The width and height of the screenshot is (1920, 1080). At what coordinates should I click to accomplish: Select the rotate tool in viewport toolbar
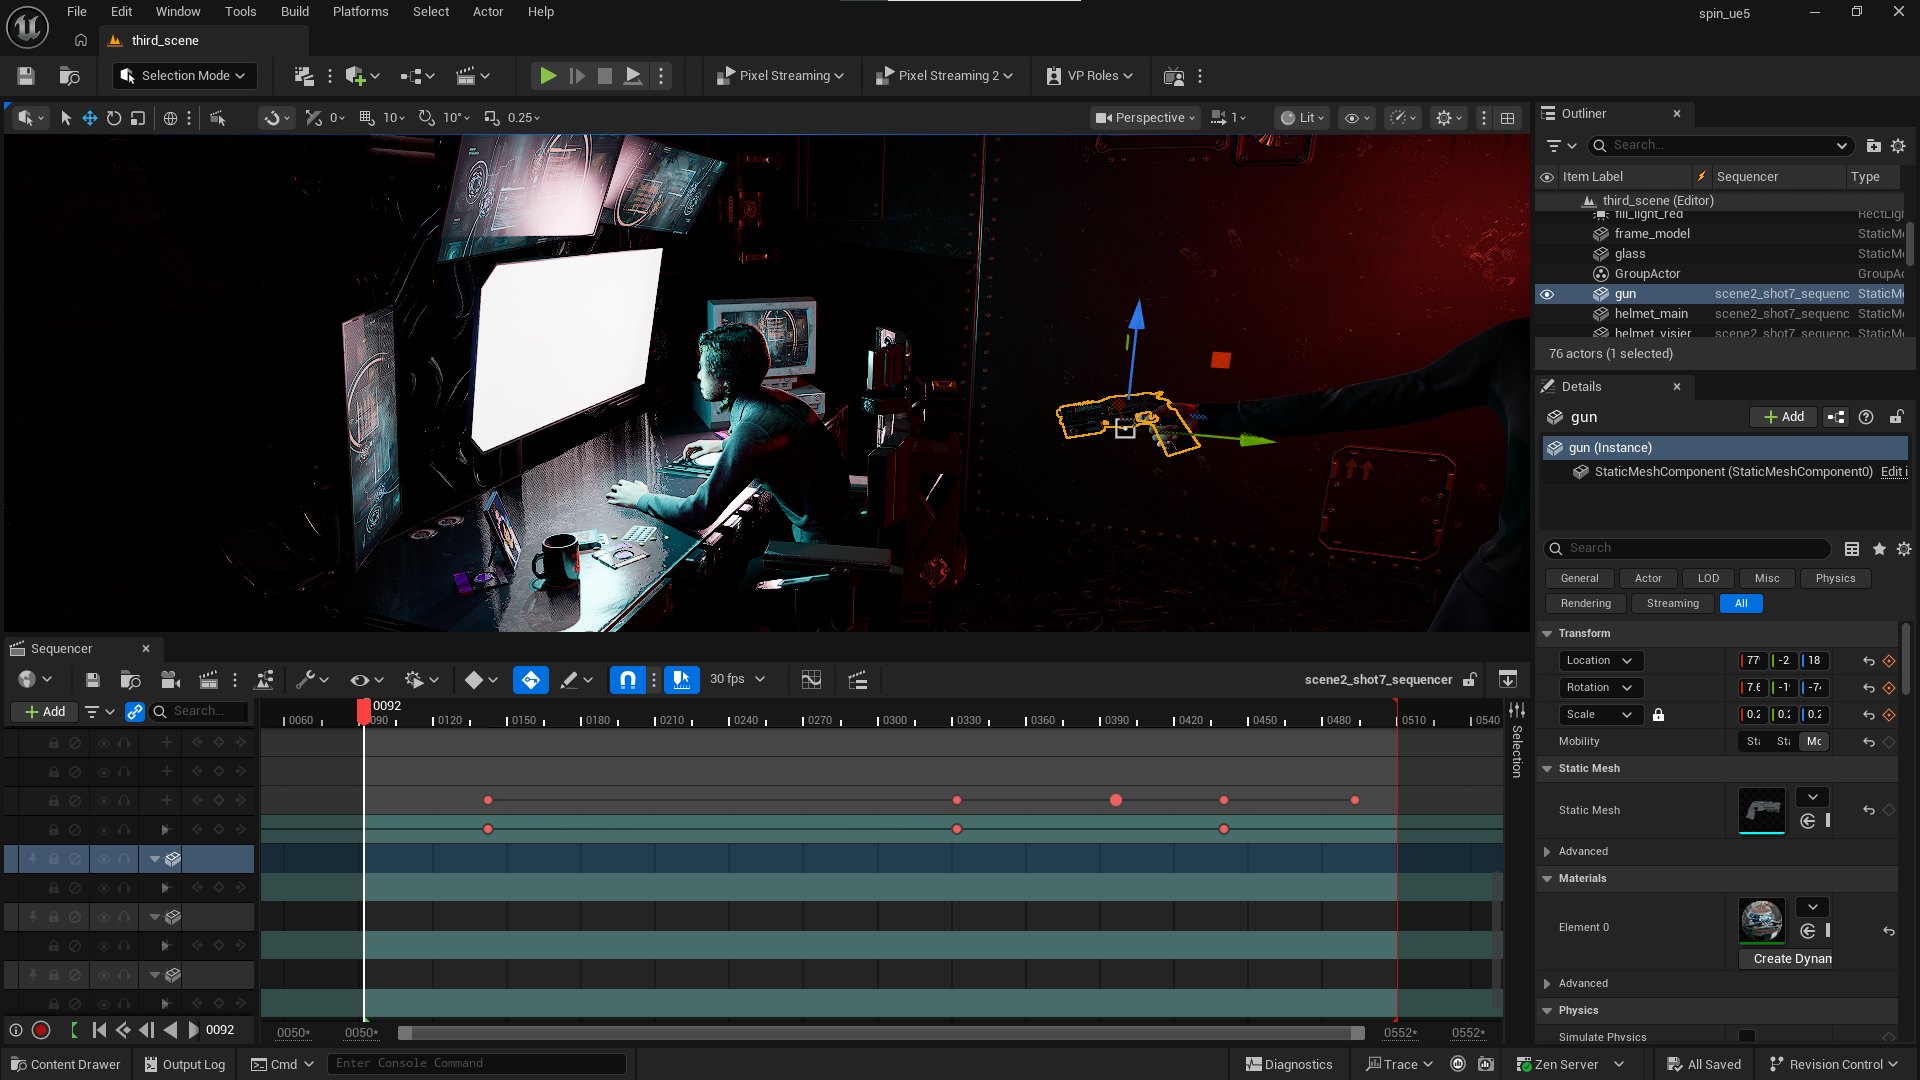pyautogui.click(x=114, y=118)
